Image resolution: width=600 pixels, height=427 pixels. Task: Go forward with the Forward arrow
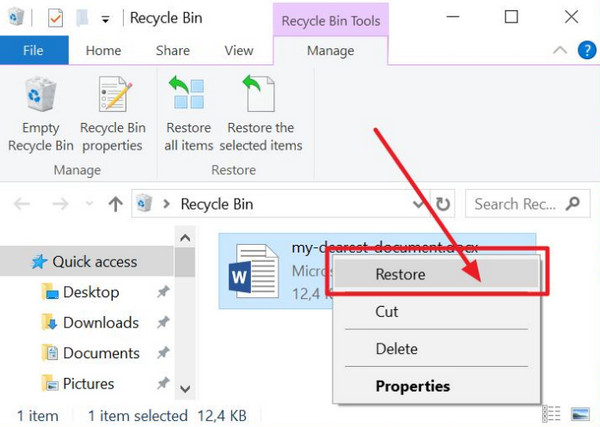coord(60,204)
